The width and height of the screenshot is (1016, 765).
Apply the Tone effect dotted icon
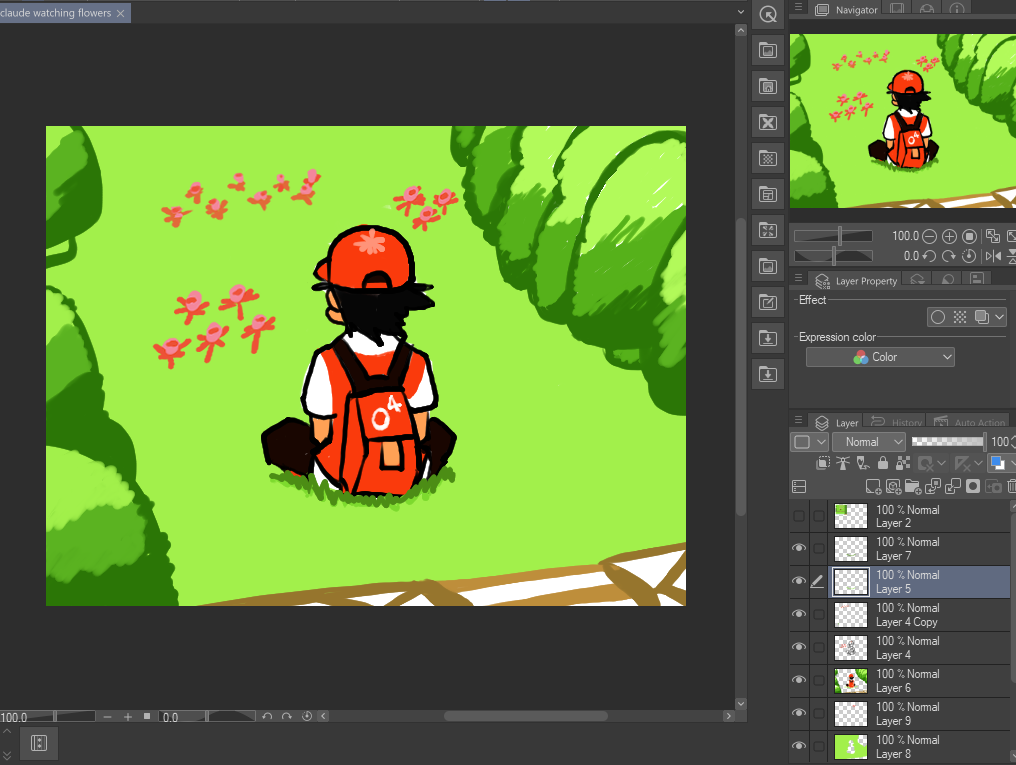pos(960,317)
